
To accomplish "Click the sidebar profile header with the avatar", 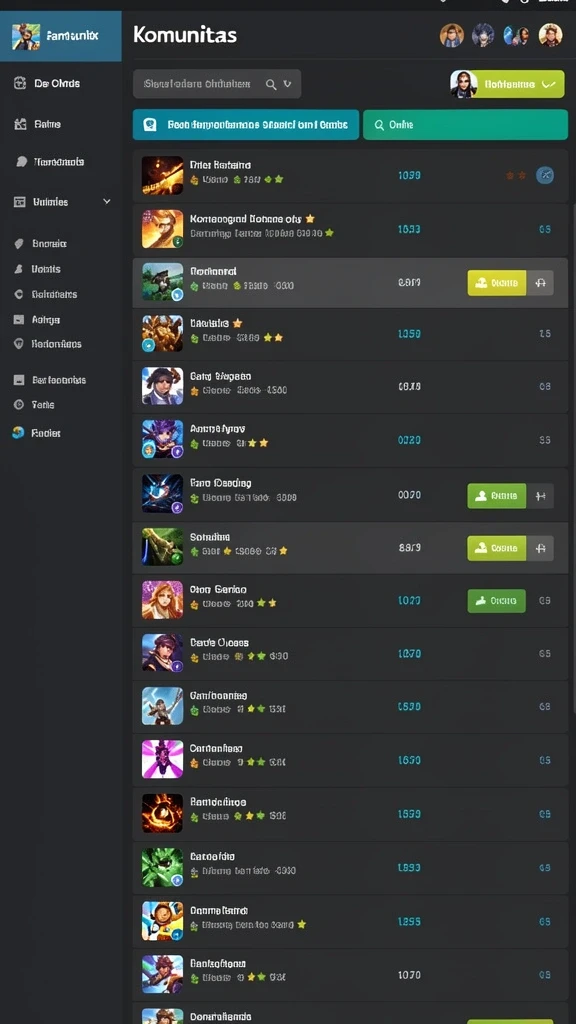I will coord(61,36).
